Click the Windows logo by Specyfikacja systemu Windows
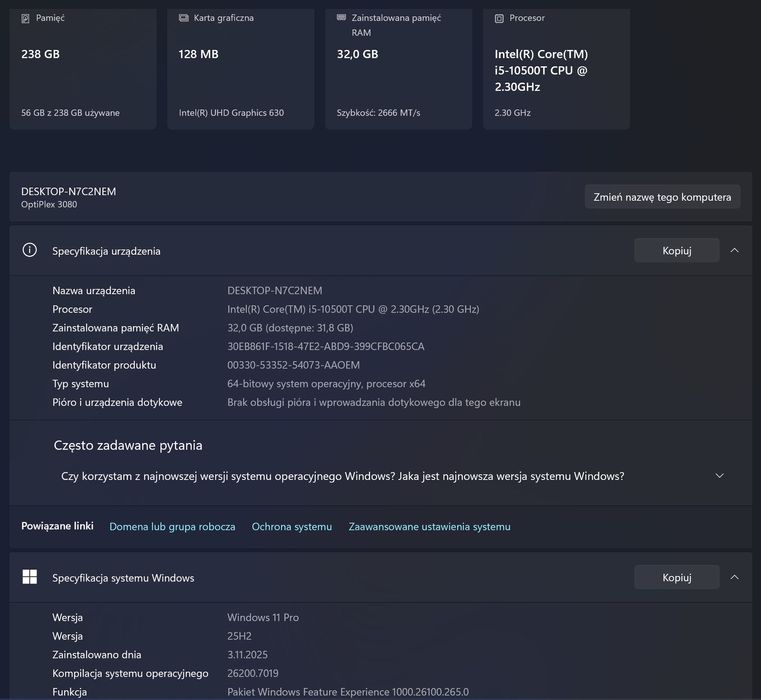Image resolution: width=761 pixels, height=700 pixels. pyautogui.click(x=30, y=577)
